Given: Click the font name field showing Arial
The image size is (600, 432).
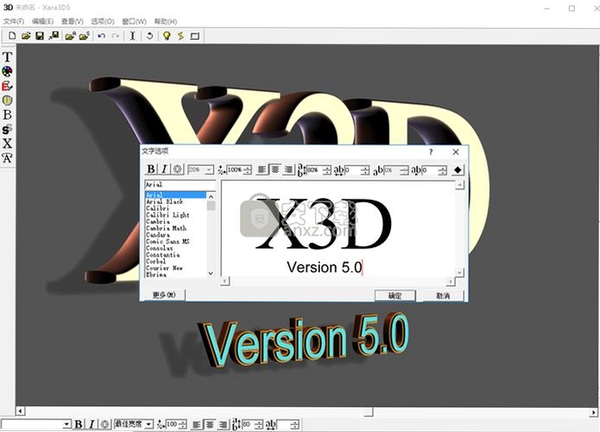Looking at the screenshot, I should pyautogui.click(x=180, y=184).
